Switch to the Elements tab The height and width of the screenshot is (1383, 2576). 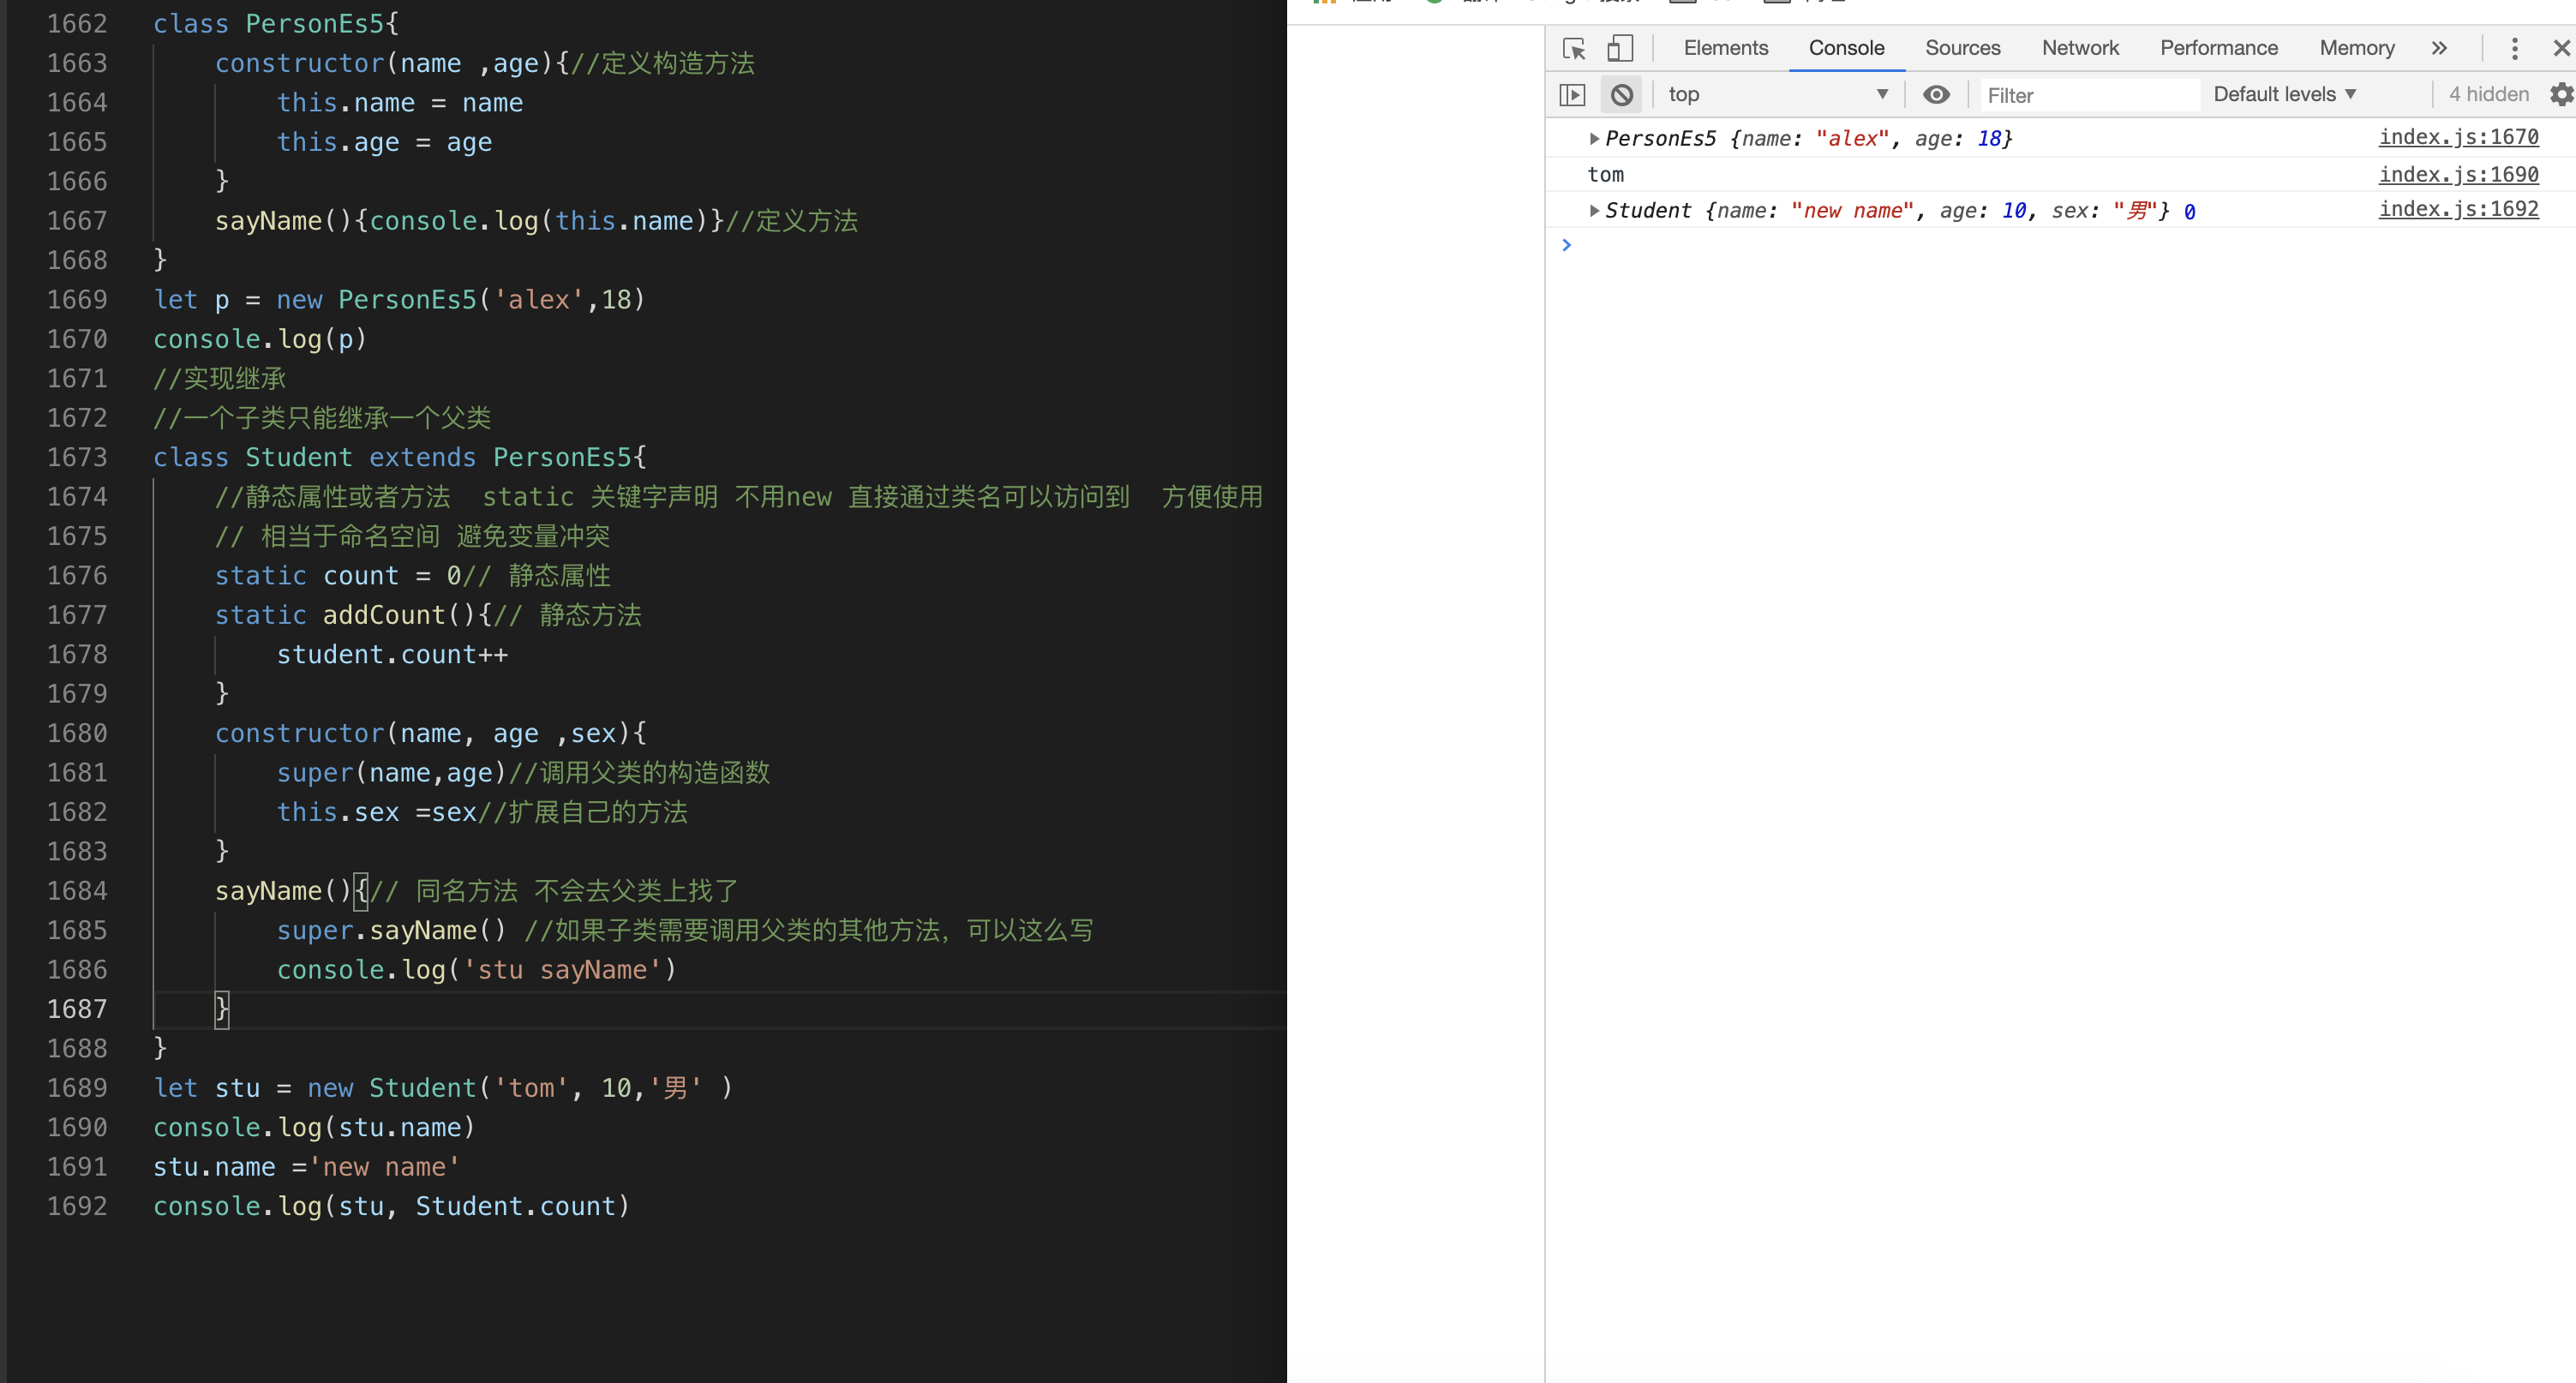click(1725, 48)
